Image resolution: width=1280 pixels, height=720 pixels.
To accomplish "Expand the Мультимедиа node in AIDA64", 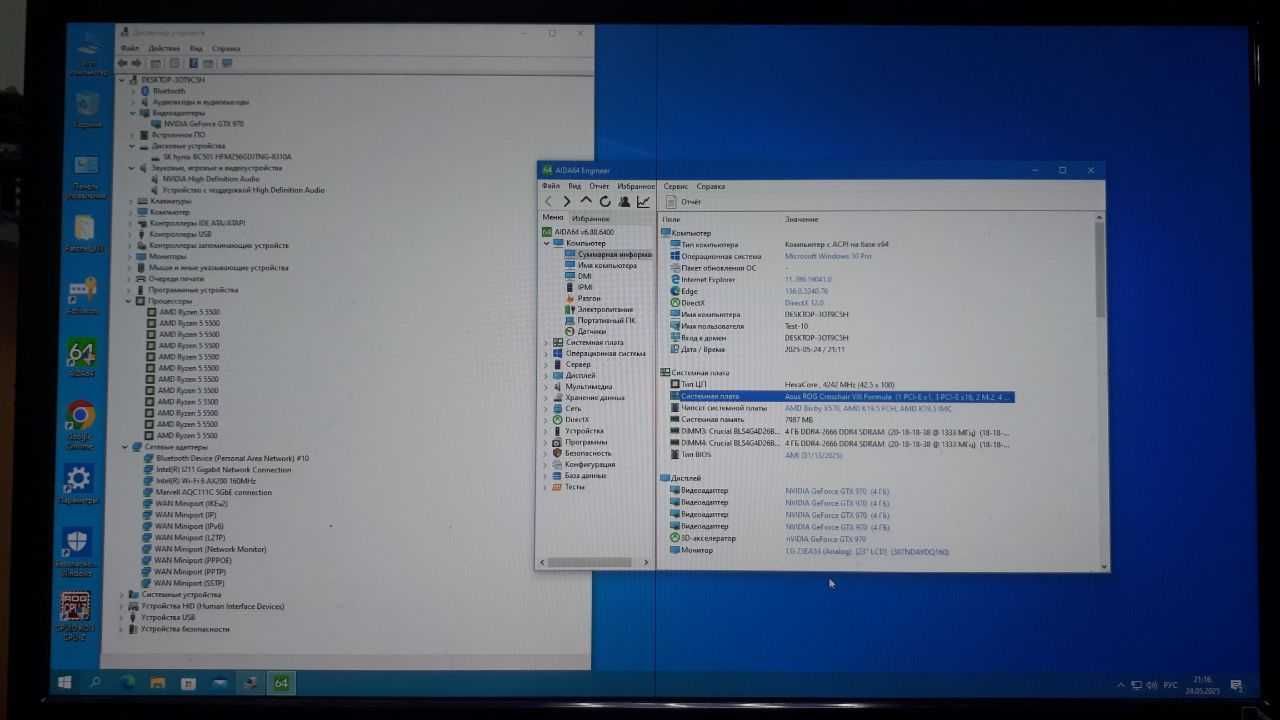I will pyautogui.click(x=546, y=386).
